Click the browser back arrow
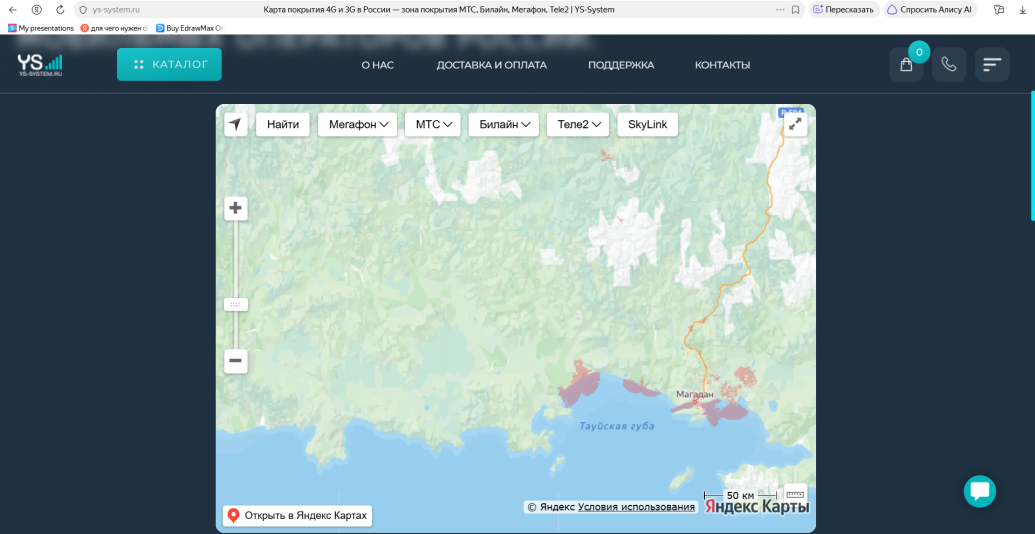The height and width of the screenshot is (534, 1035). coord(13,10)
